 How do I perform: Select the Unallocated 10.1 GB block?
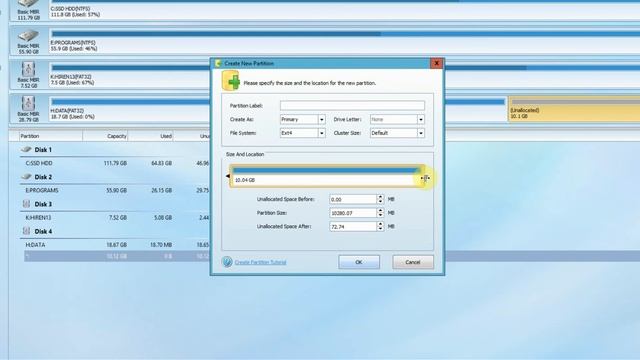click(574, 109)
